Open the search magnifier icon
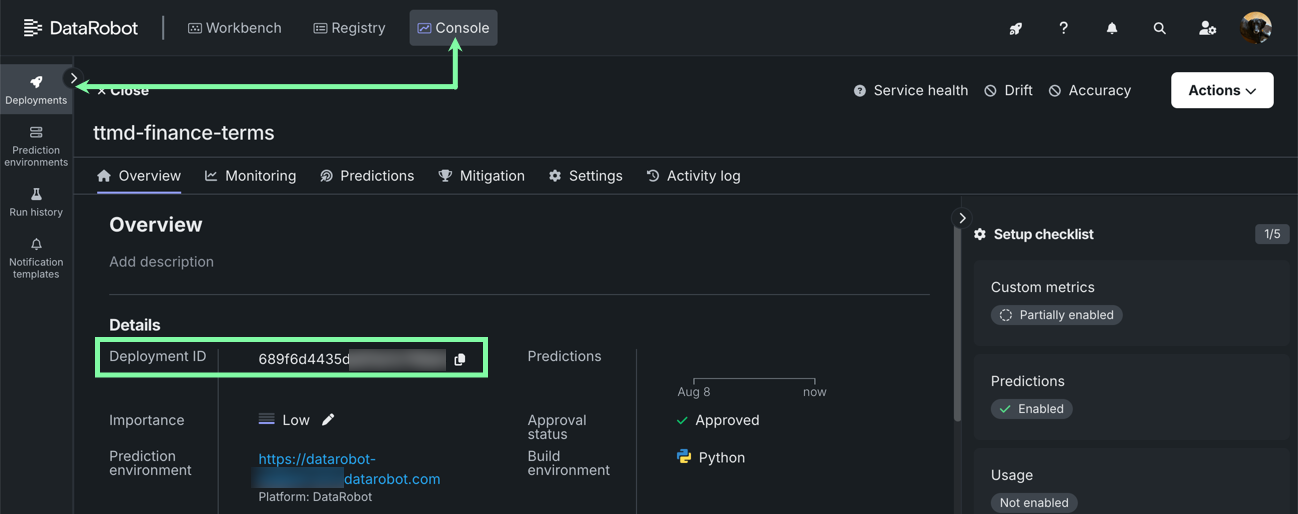The image size is (1298, 514). click(1159, 28)
